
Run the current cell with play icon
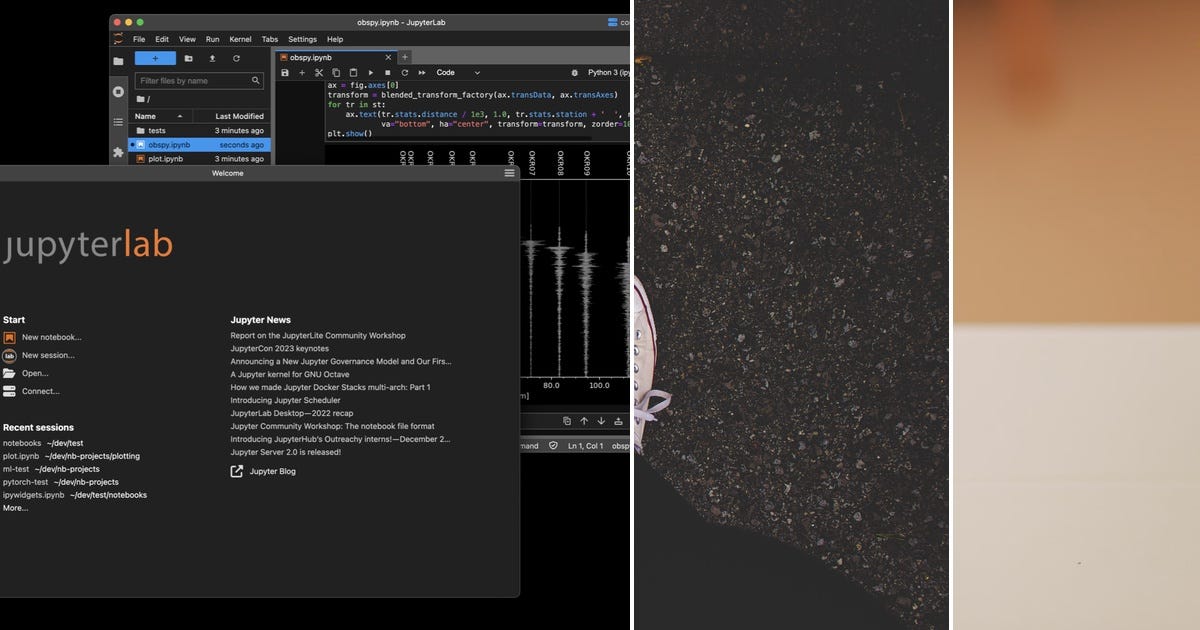click(x=371, y=73)
